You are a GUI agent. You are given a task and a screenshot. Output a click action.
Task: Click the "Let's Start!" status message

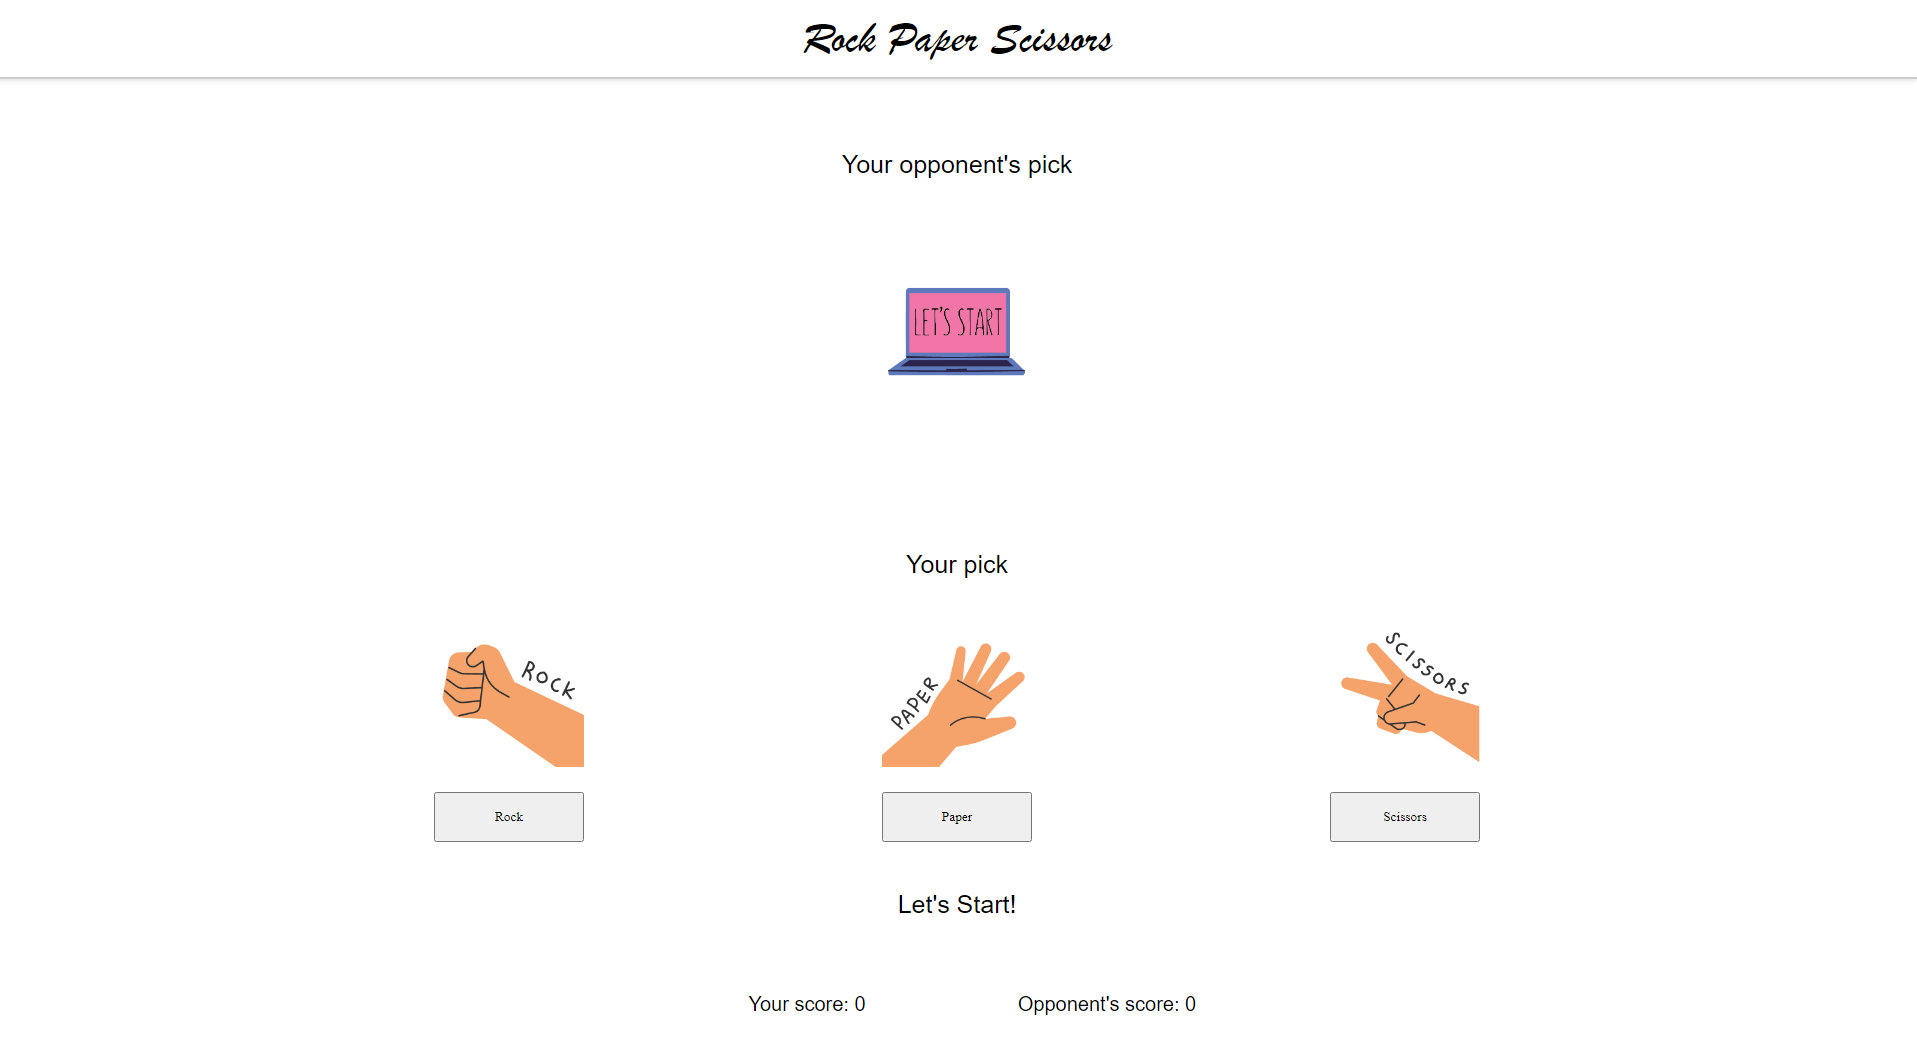pos(956,905)
